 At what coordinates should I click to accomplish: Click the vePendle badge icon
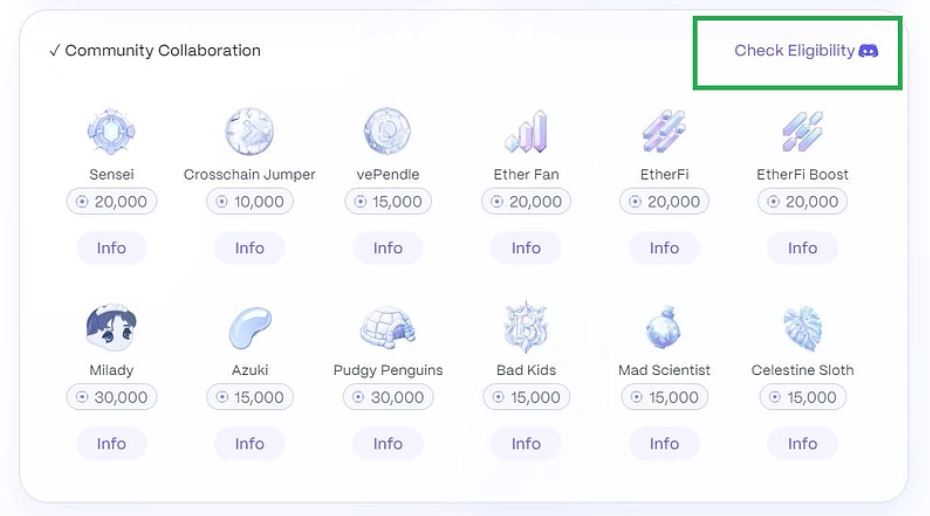point(388,131)
